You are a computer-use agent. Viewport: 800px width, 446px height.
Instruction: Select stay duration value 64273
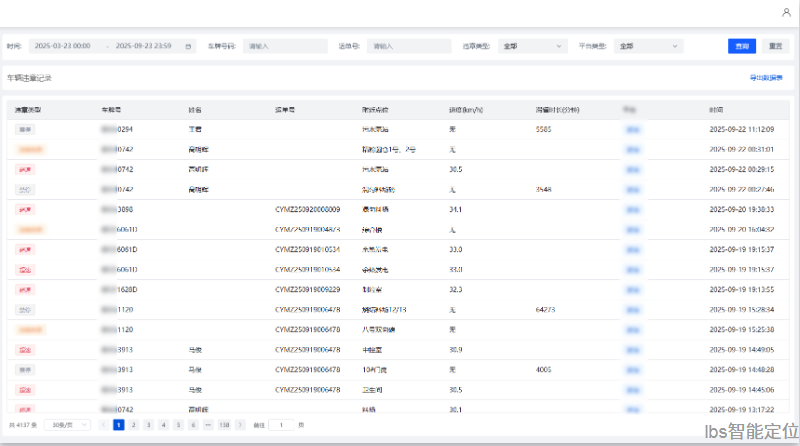(545, 310)
